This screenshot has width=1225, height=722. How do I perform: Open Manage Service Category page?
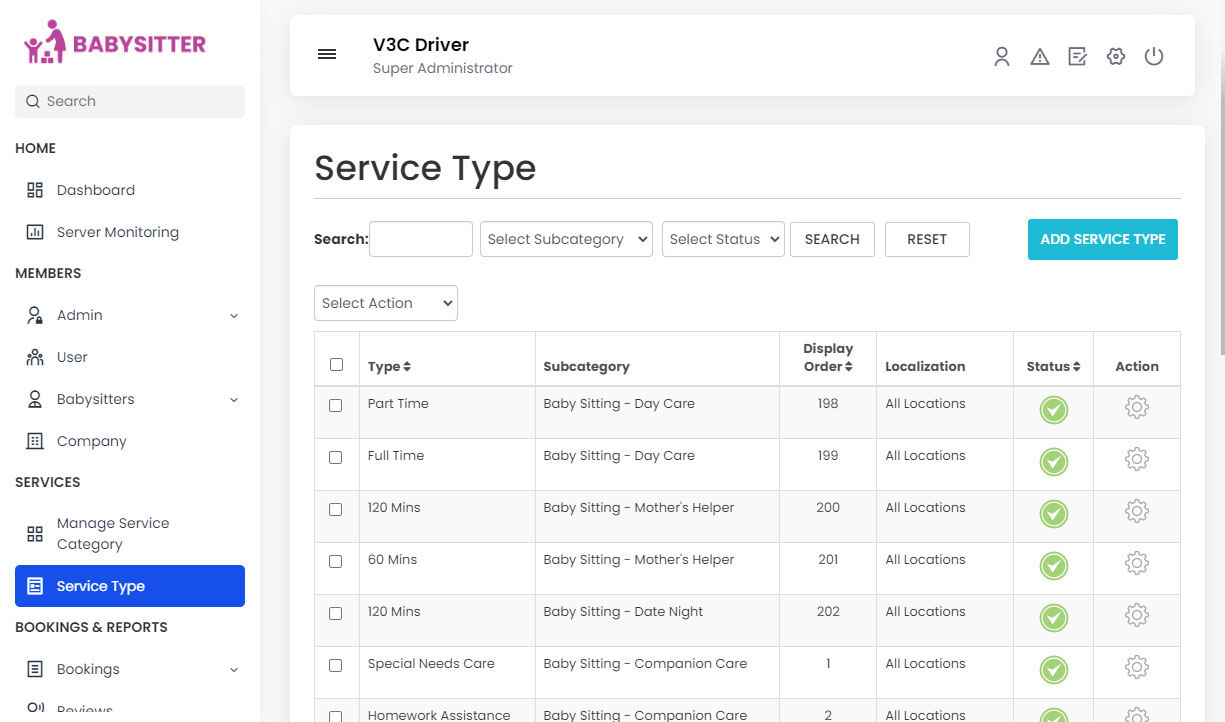click(x=115, y=532)
